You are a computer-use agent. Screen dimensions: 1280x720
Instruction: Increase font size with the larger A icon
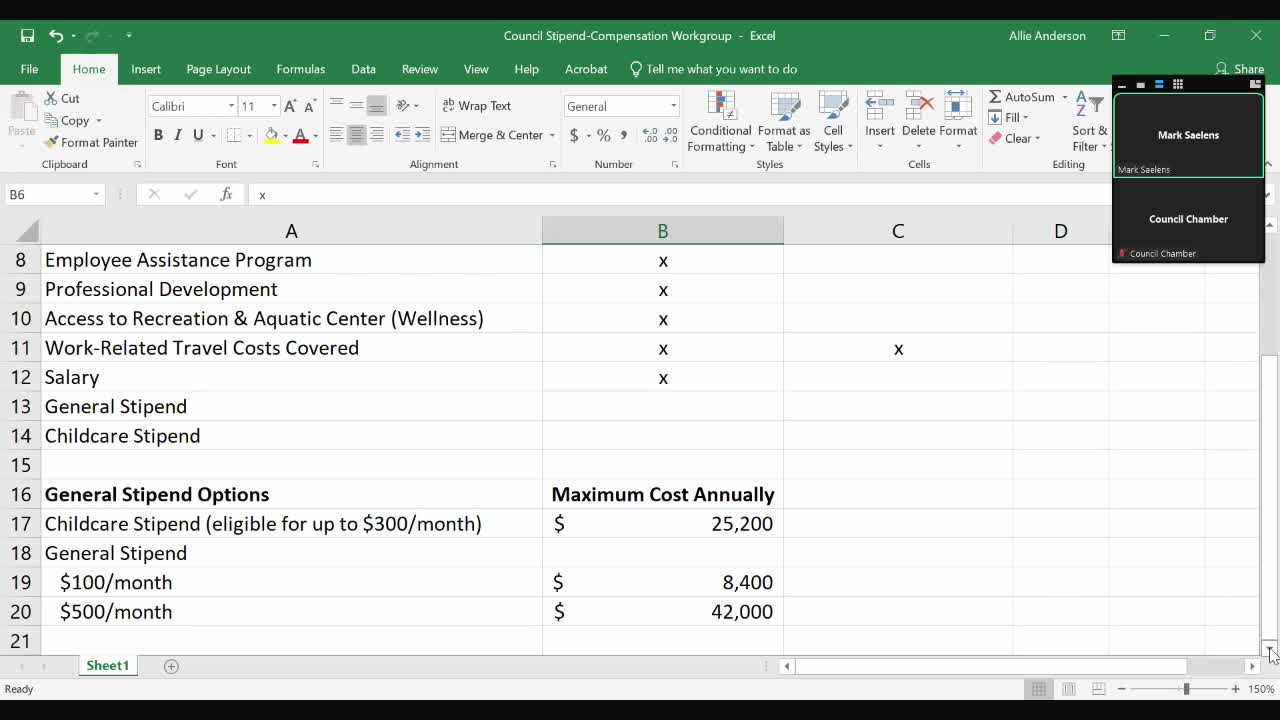(x=290, y=106)
